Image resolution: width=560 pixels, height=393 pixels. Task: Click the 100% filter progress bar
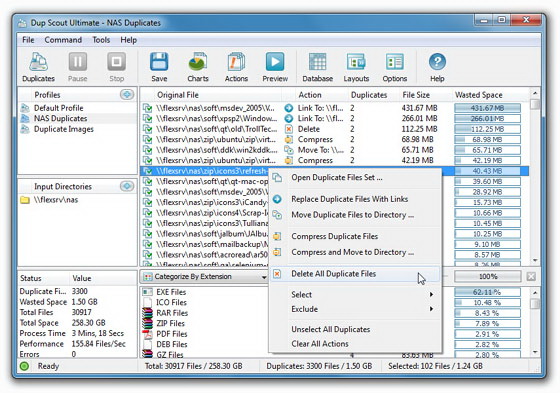488,276
